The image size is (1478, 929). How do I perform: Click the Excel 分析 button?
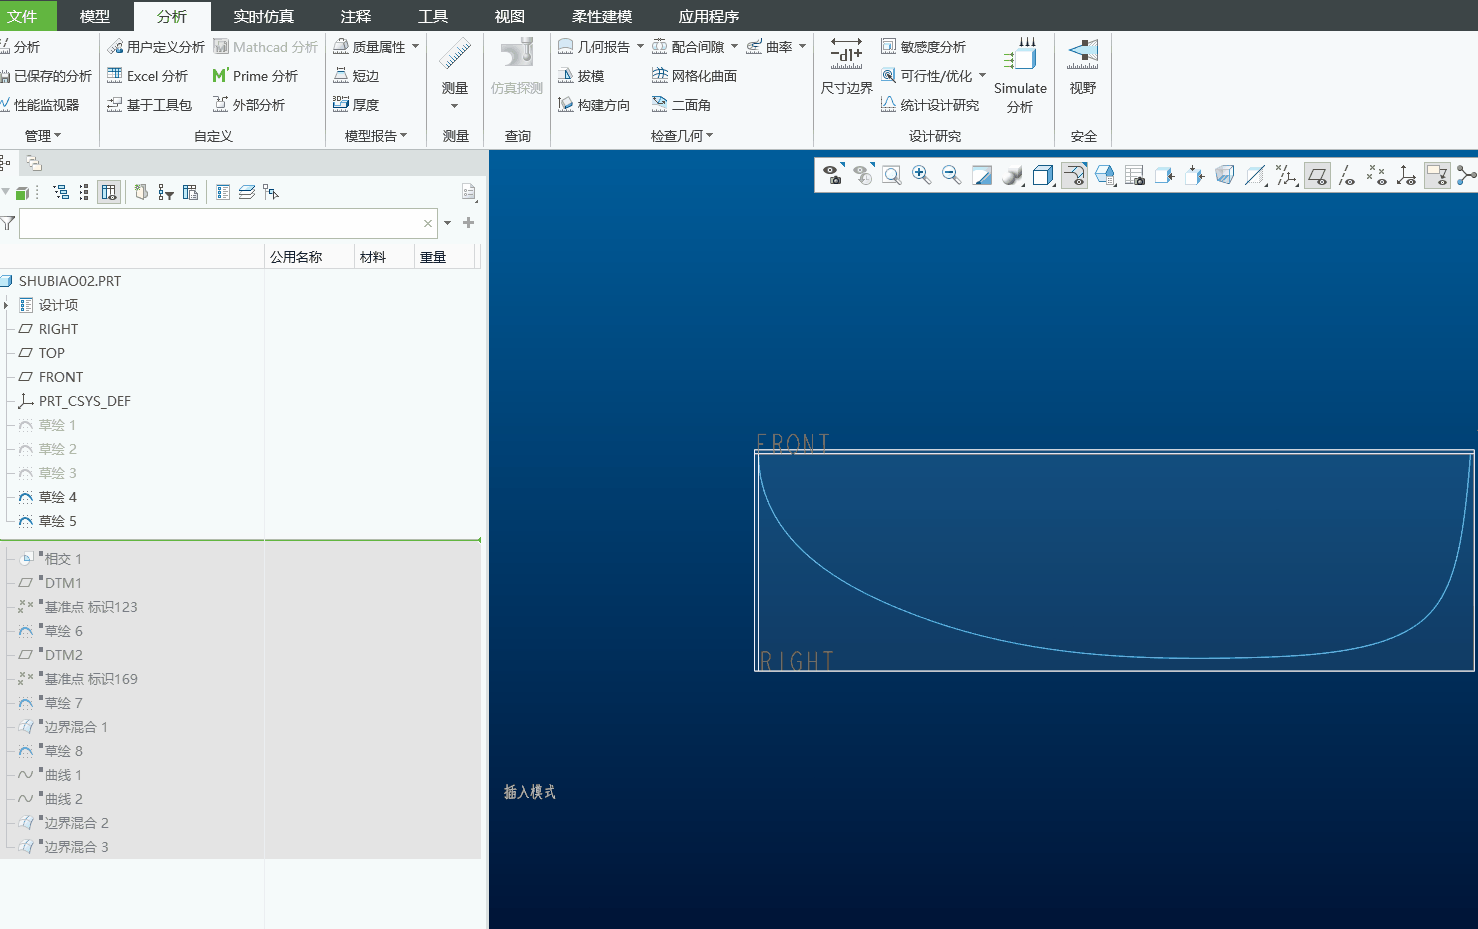(x=148, y=76)
